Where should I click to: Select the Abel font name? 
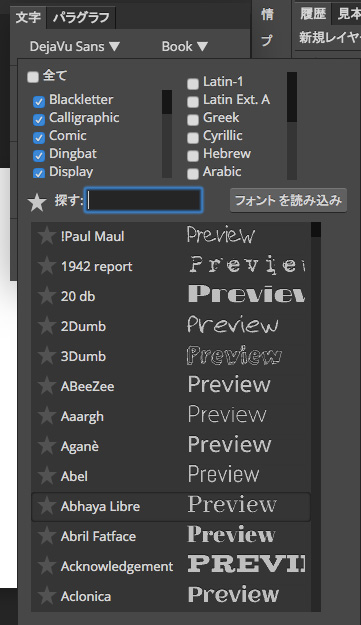(x=74, y=476)
